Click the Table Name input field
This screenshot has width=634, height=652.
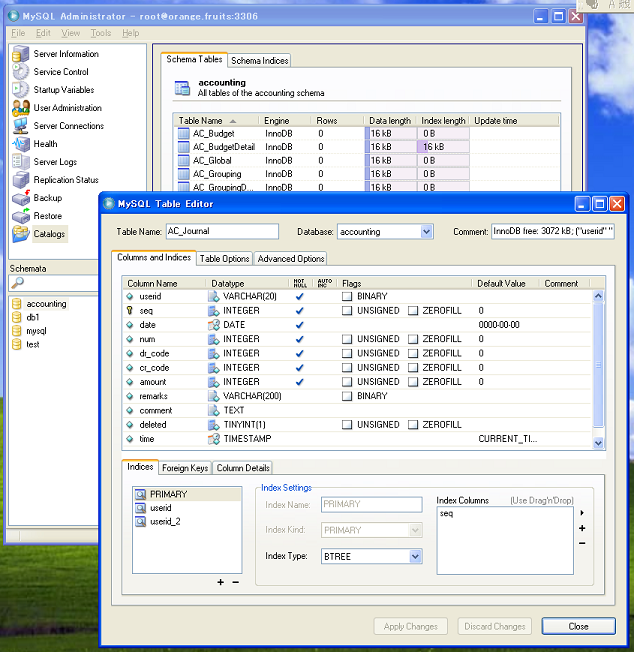[222, 231]
